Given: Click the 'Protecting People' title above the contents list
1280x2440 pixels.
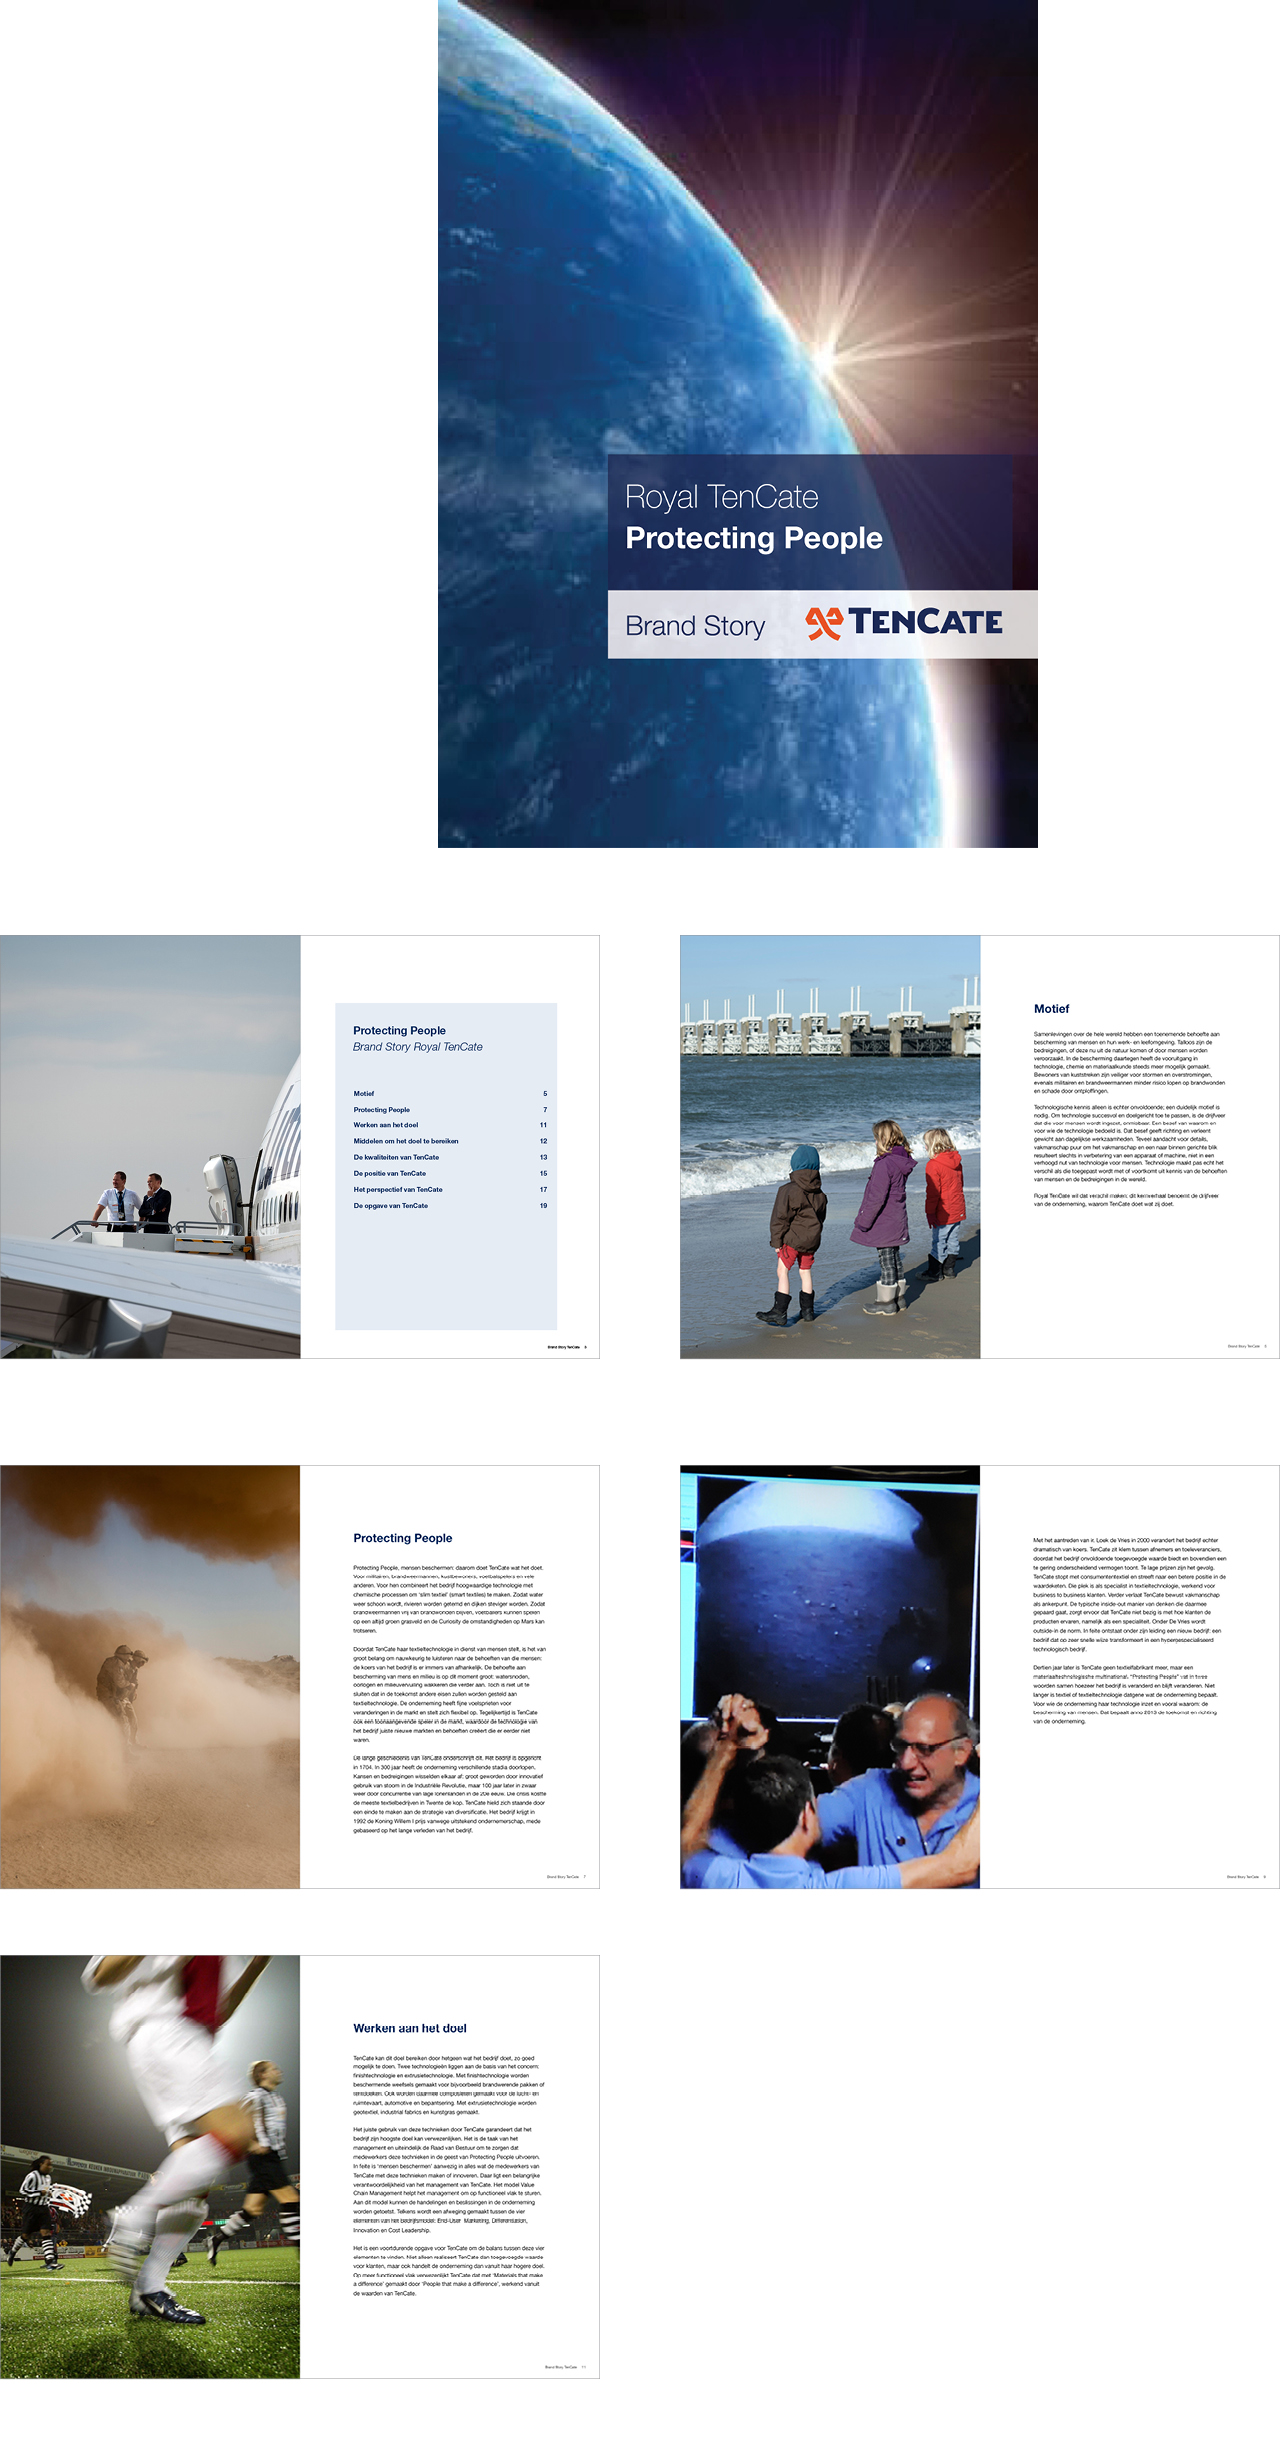Looking at the screenshot, I should coord(400,1030).
